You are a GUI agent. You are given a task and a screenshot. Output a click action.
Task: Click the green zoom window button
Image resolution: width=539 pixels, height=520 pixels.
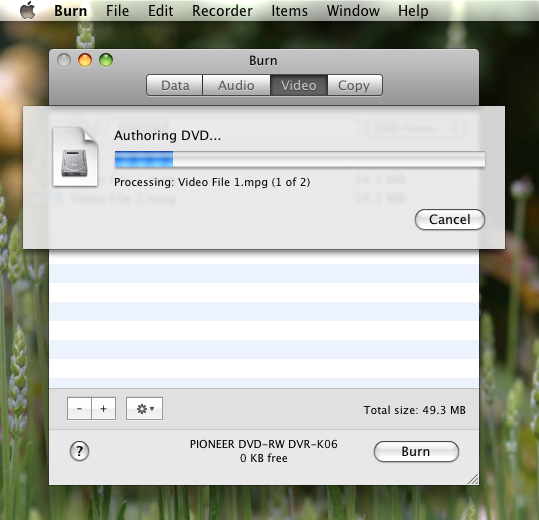106,60
